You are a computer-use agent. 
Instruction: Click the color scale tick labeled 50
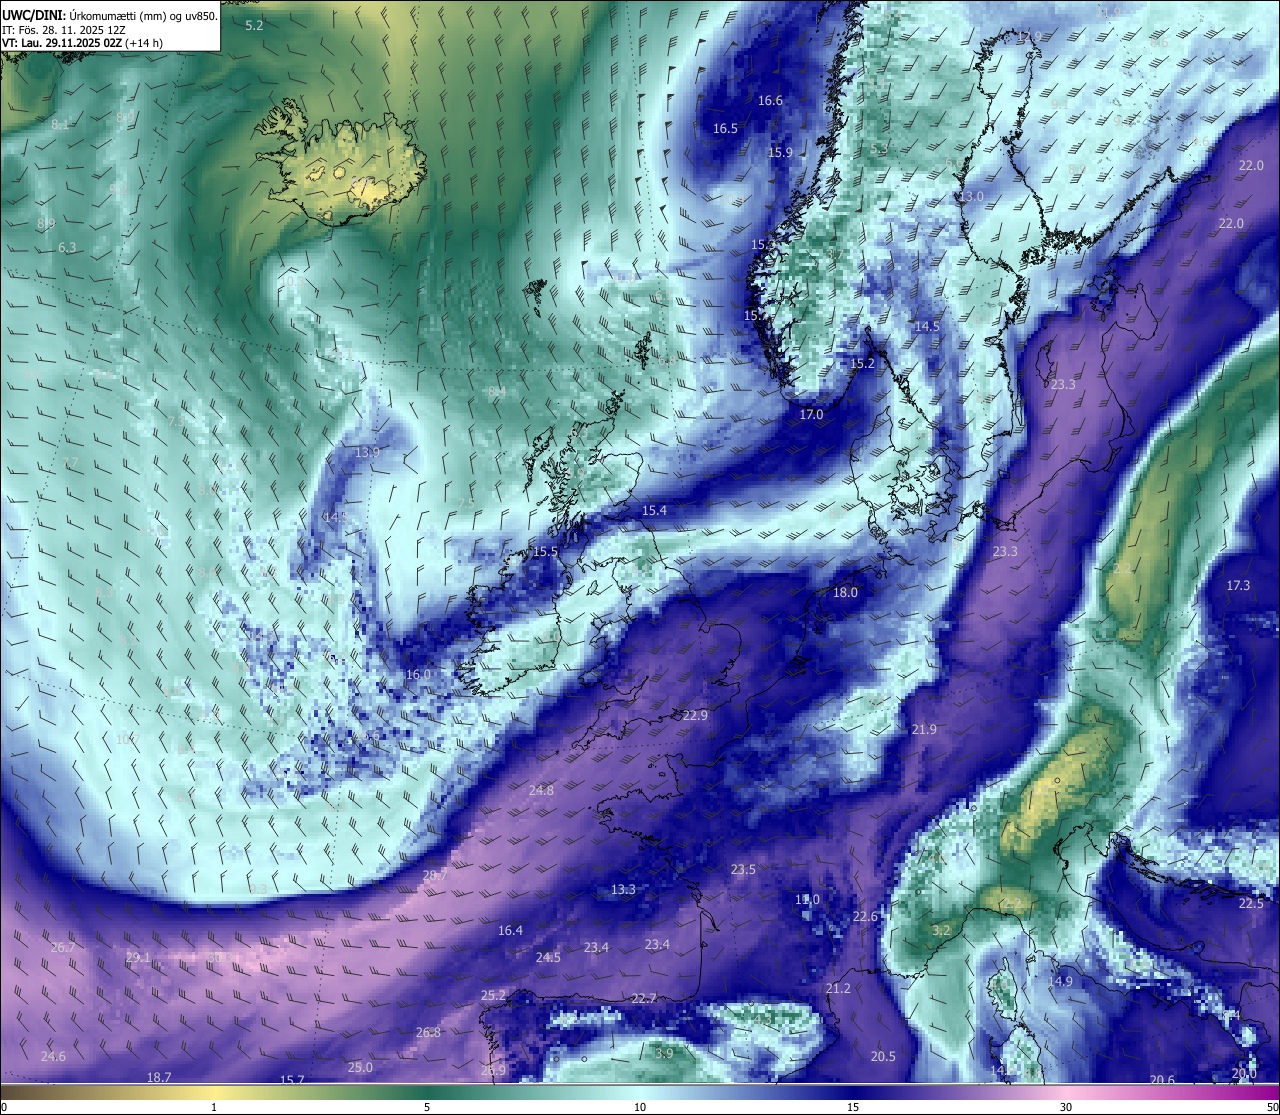[1272, 1106]
